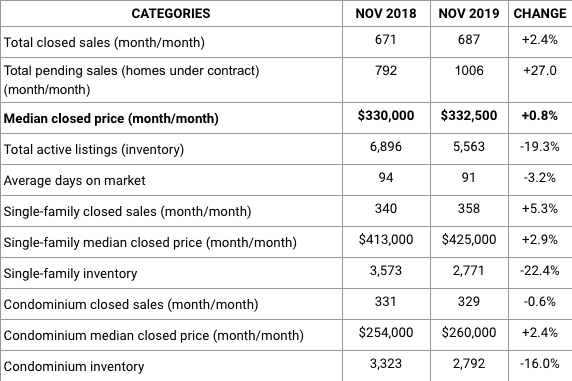The height and width of the screenshot is (381, 572).
Task: Select Median closed price row label
Action: coord(111,119)
